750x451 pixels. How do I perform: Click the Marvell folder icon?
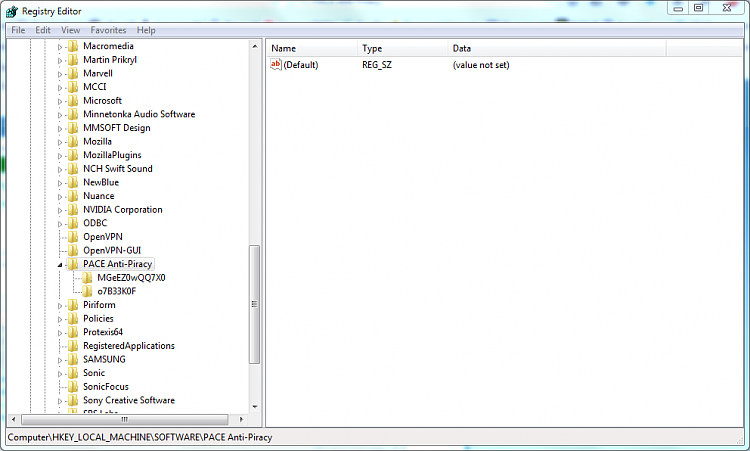pos(73,74)
